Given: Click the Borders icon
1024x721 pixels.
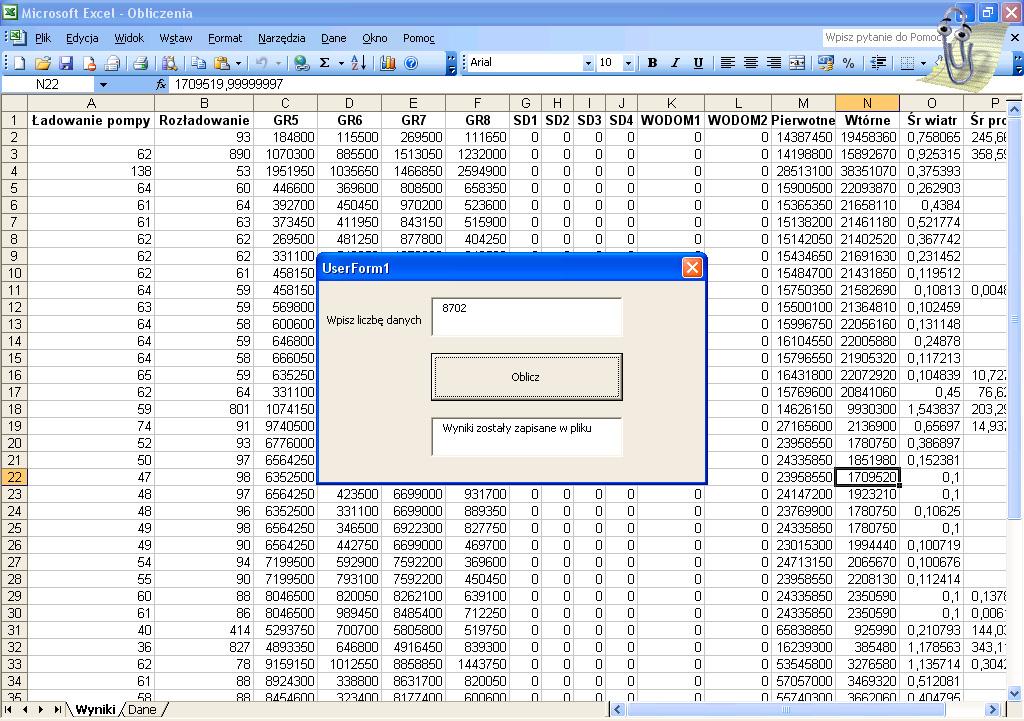Looking at the screenshot, I should [907, 63].
